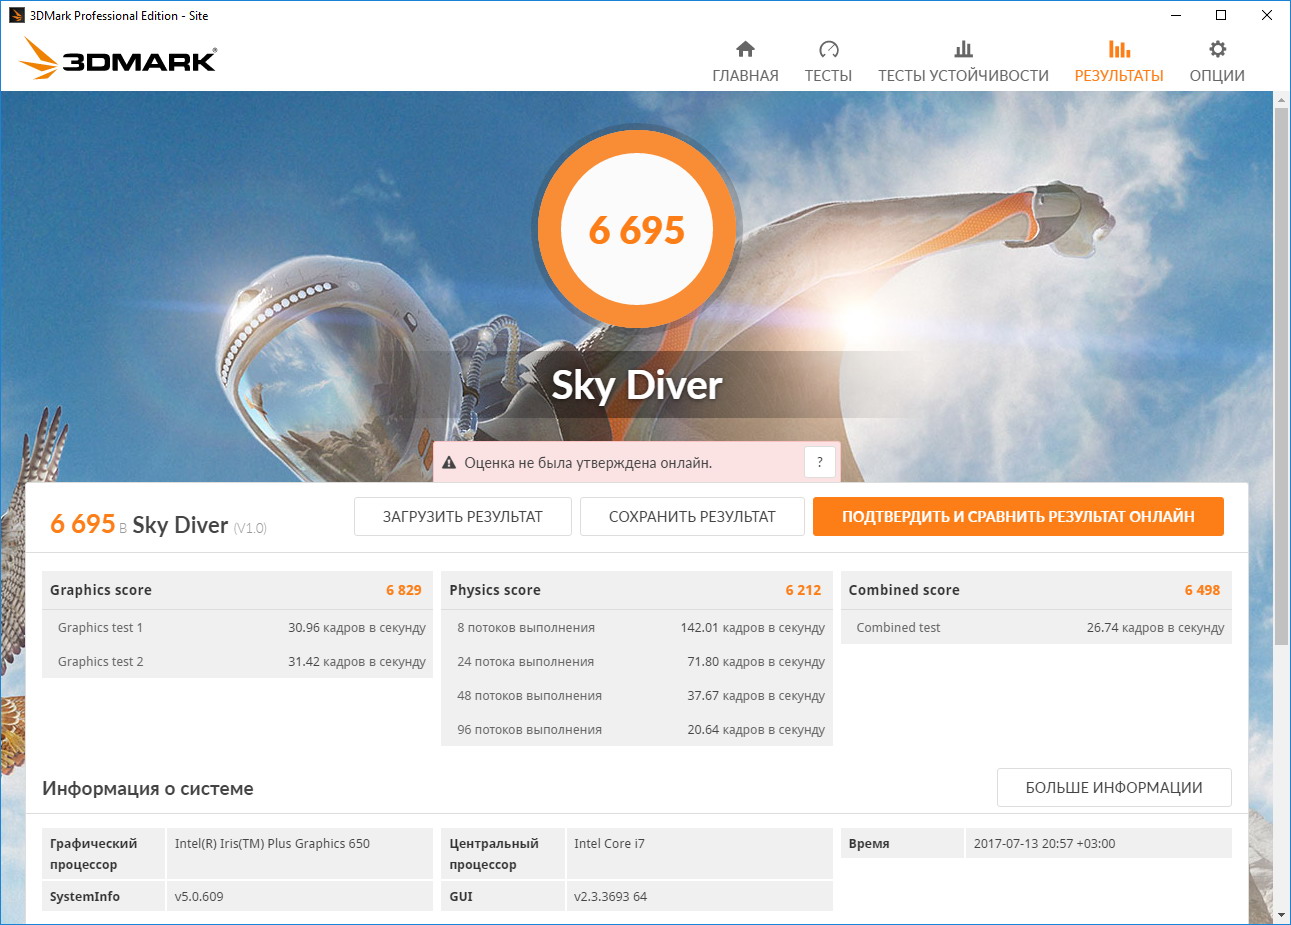The width and height of the screenshot is (1291, 925).
Task: Click the Время label
Action: point(869,844)
